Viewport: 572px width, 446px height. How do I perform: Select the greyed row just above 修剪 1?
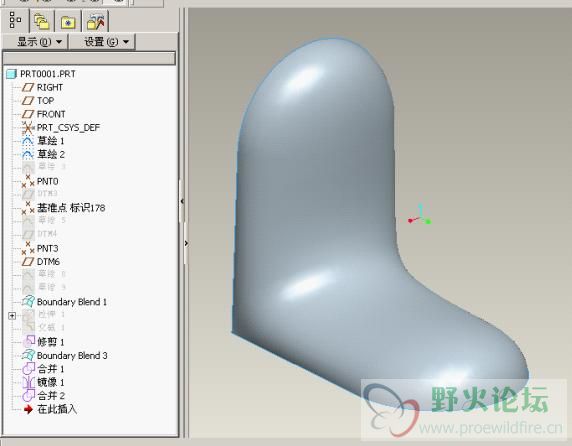(44, 328)
